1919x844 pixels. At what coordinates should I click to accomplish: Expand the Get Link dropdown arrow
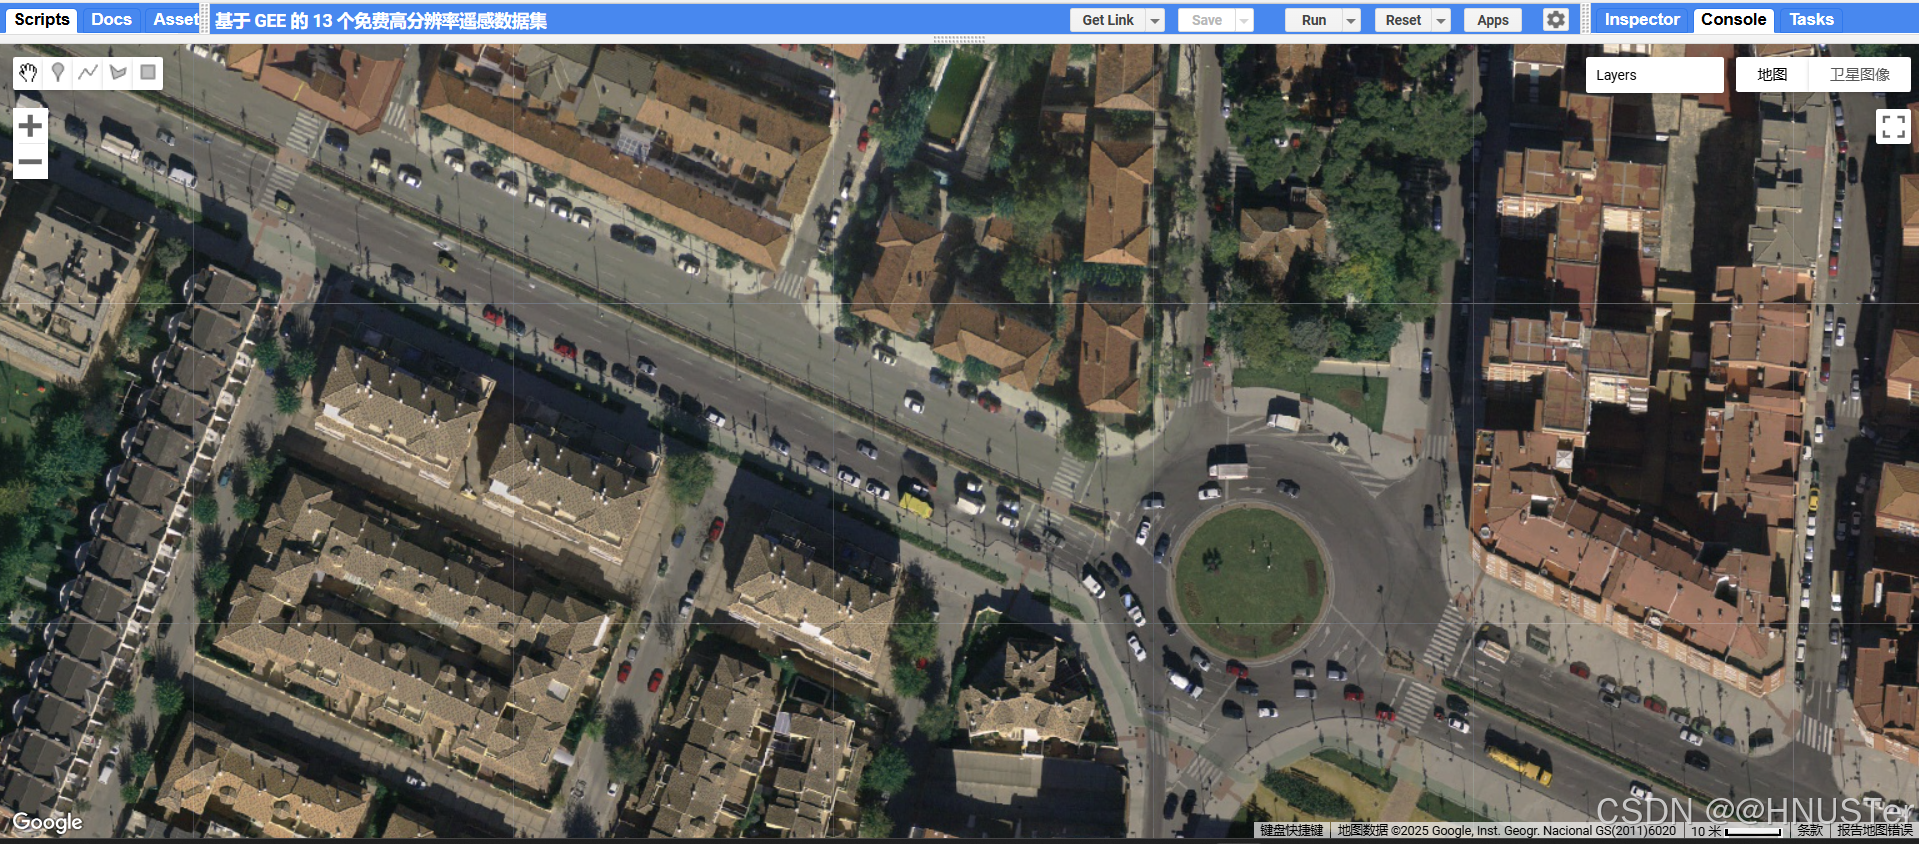pyautogui.click(x=1155, y=20)
